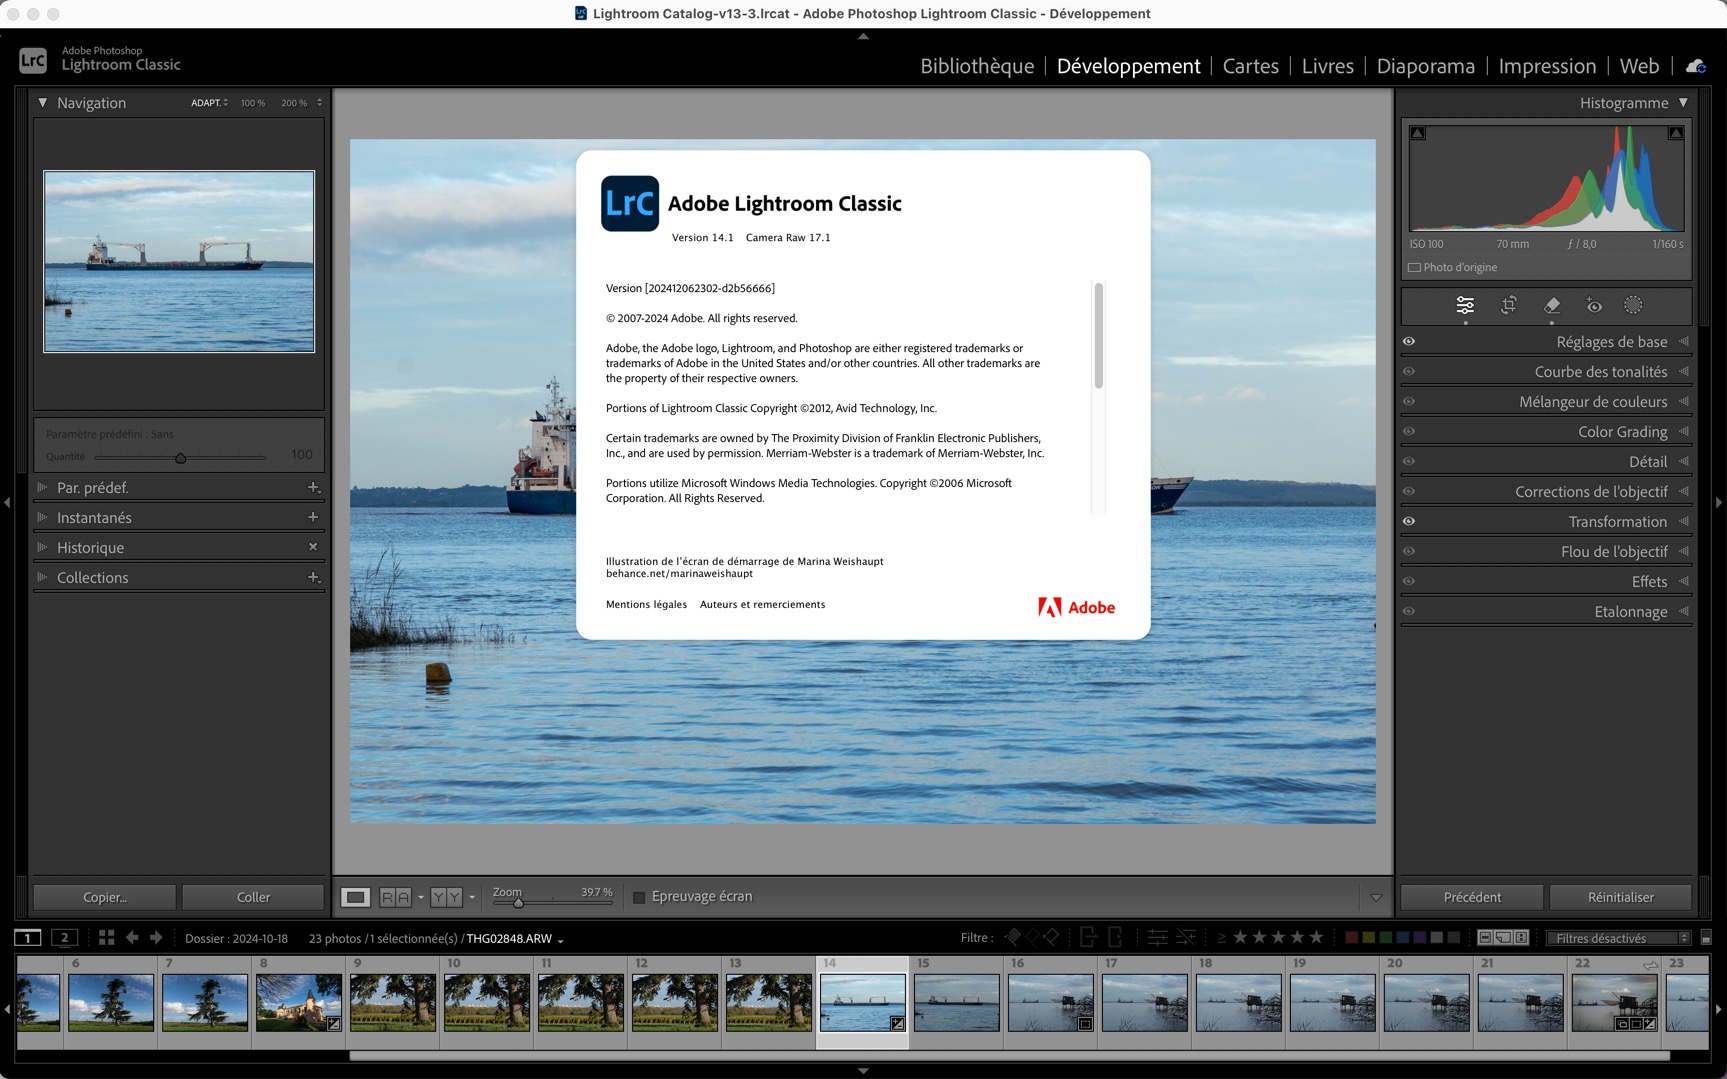Add a new collection with plus icon
The height and width of the screenshot is (1079, 1727).
coord(313,578)
